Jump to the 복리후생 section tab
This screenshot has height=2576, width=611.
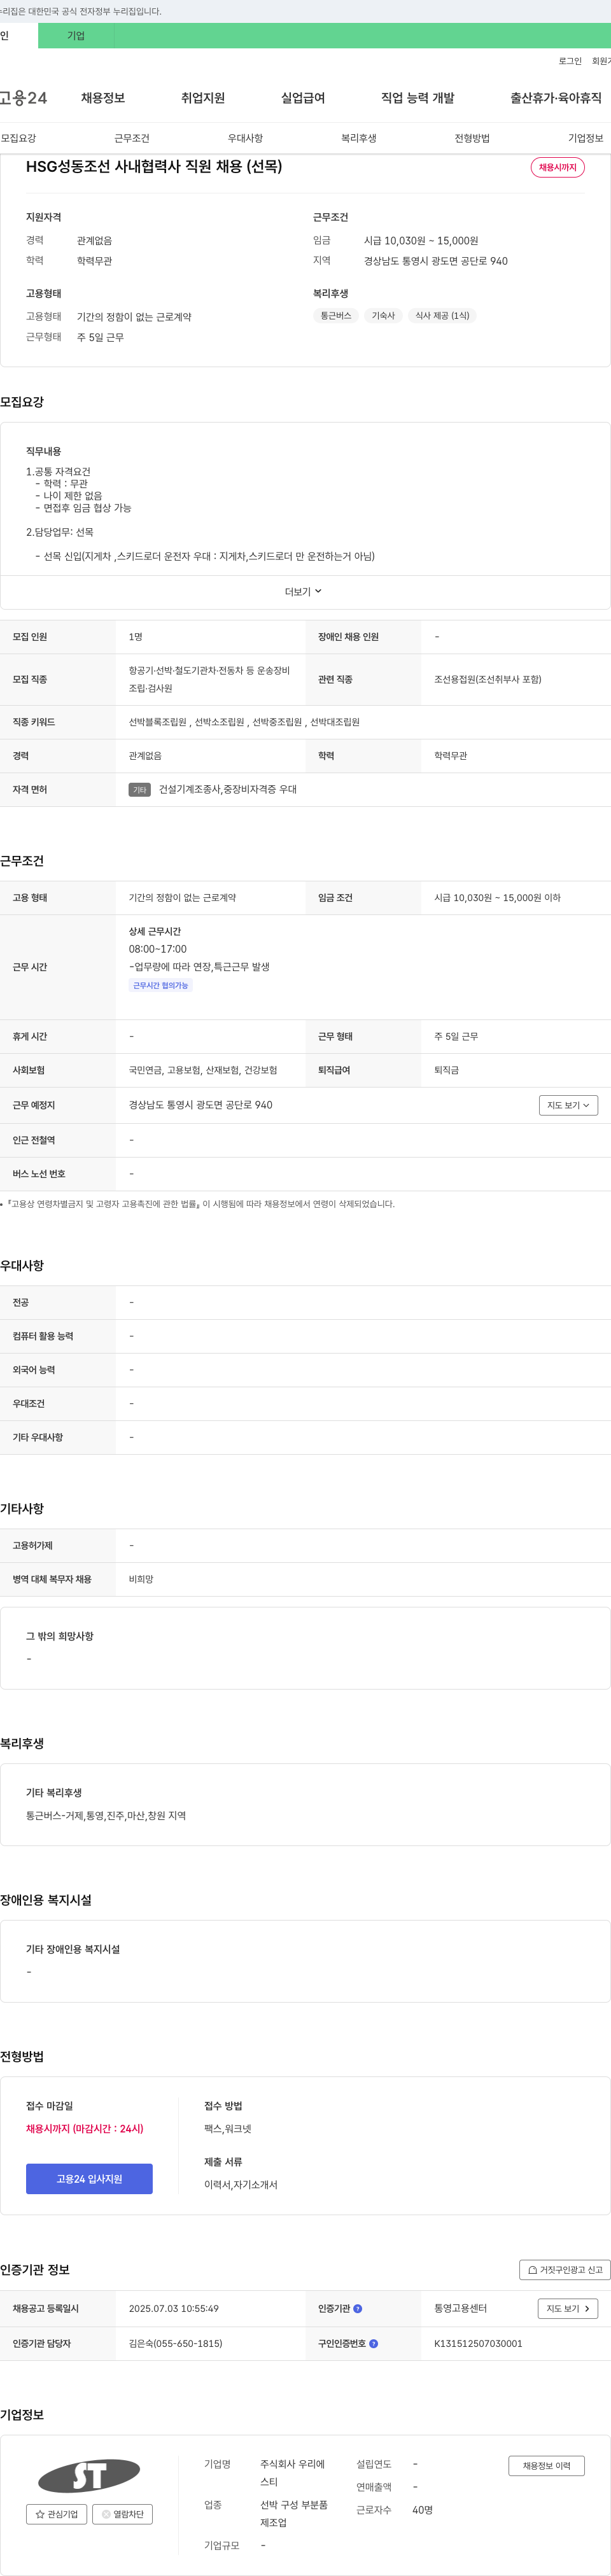coord(359,138)
